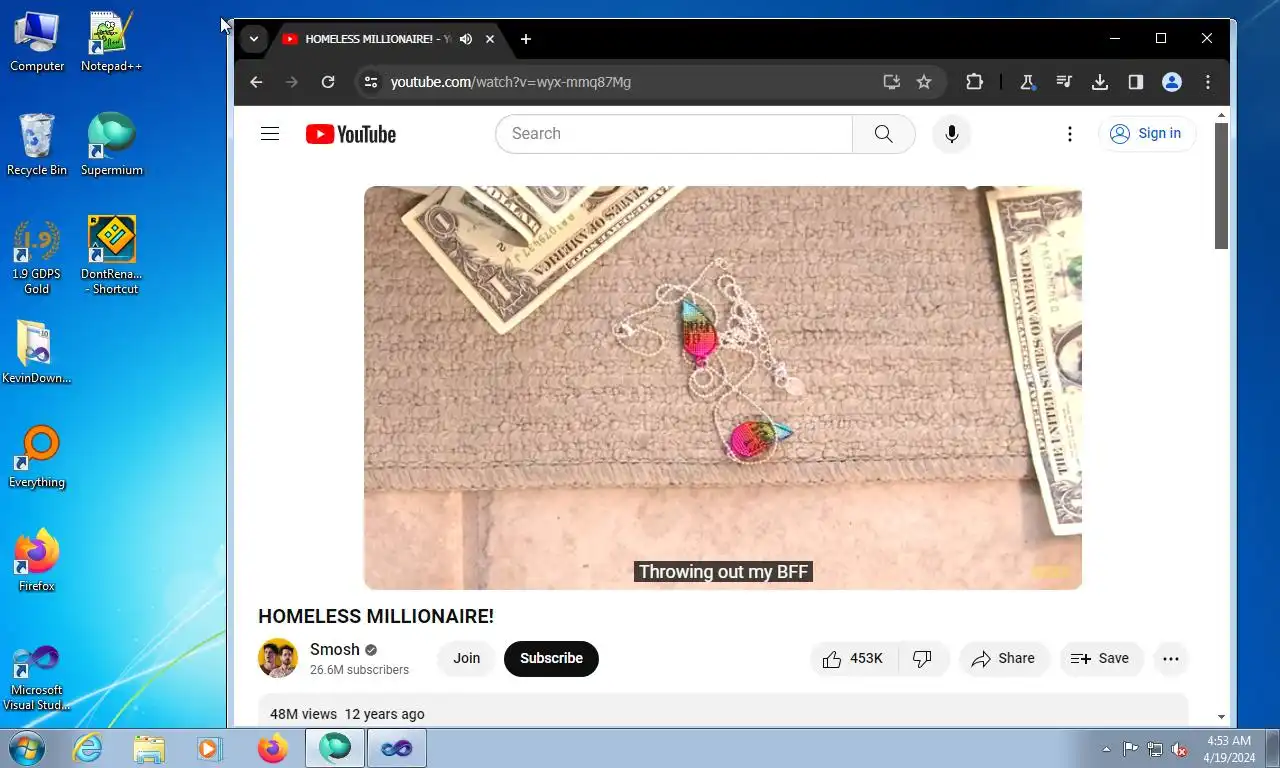
Task: Select the Recycle Bin icon
Action: pyautogui.click(x=37, y=146)
